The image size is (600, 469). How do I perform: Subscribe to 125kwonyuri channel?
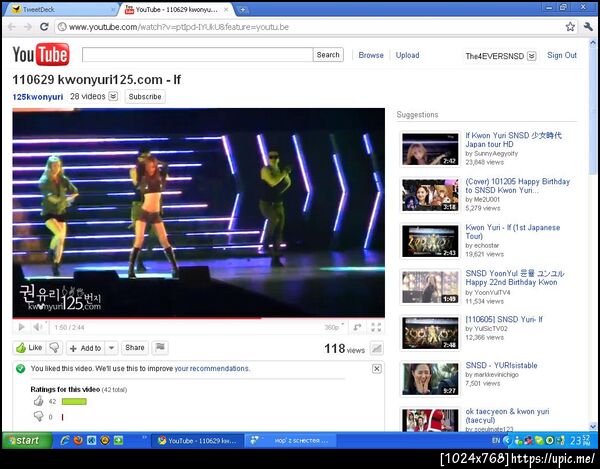point(145,96)
